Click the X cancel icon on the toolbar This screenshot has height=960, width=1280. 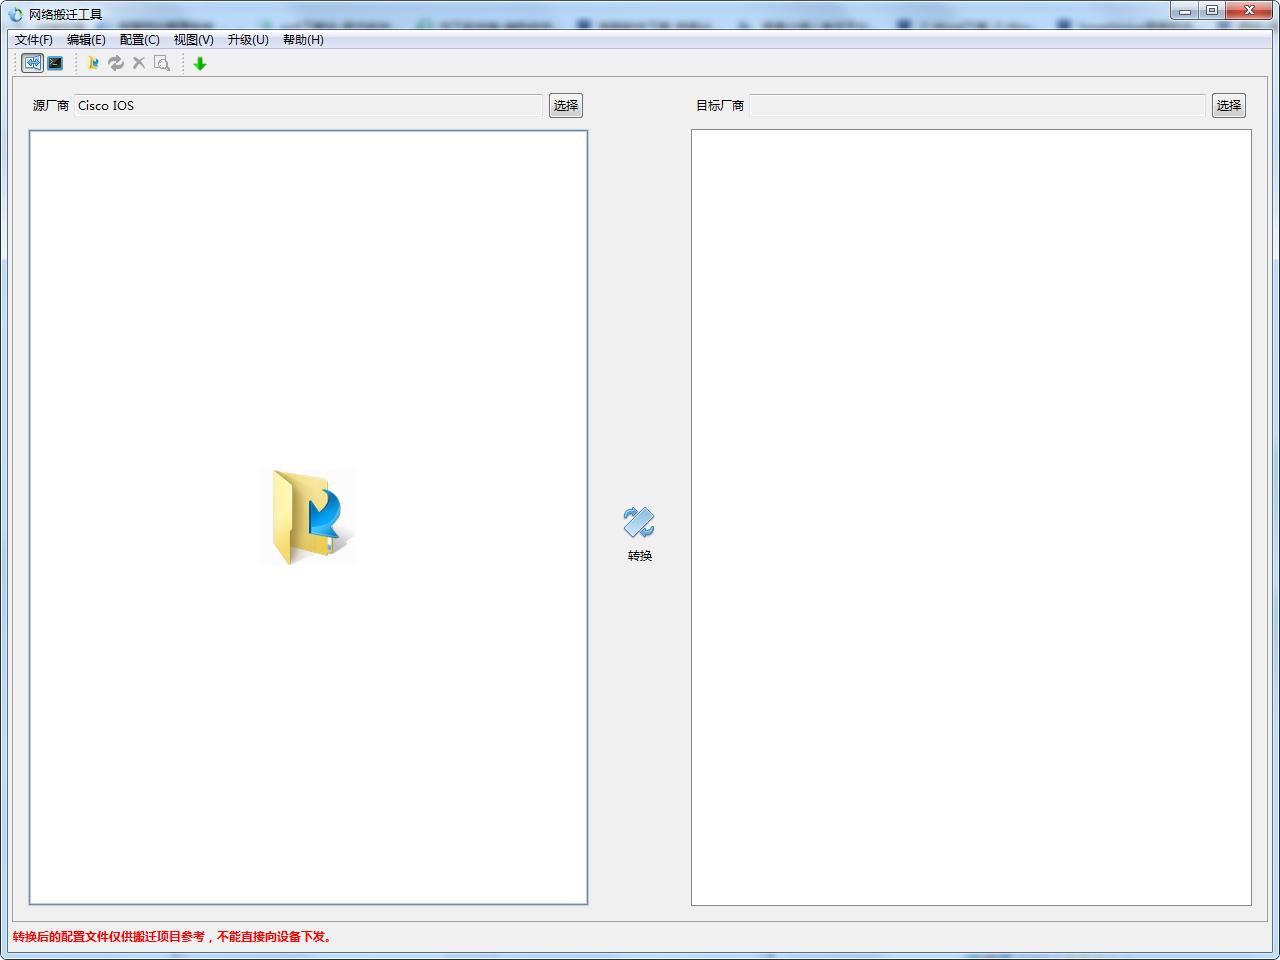(139, 63)
